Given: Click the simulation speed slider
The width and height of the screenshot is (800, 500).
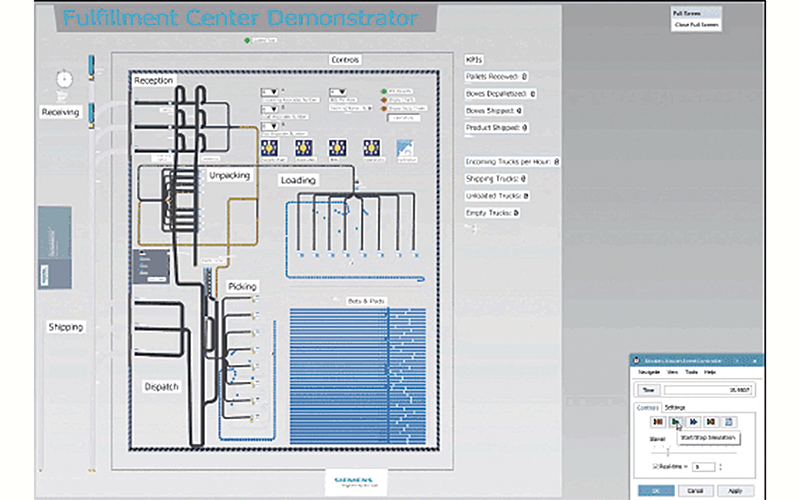Looking at the screenshot, I should click(x=668, y=451).
